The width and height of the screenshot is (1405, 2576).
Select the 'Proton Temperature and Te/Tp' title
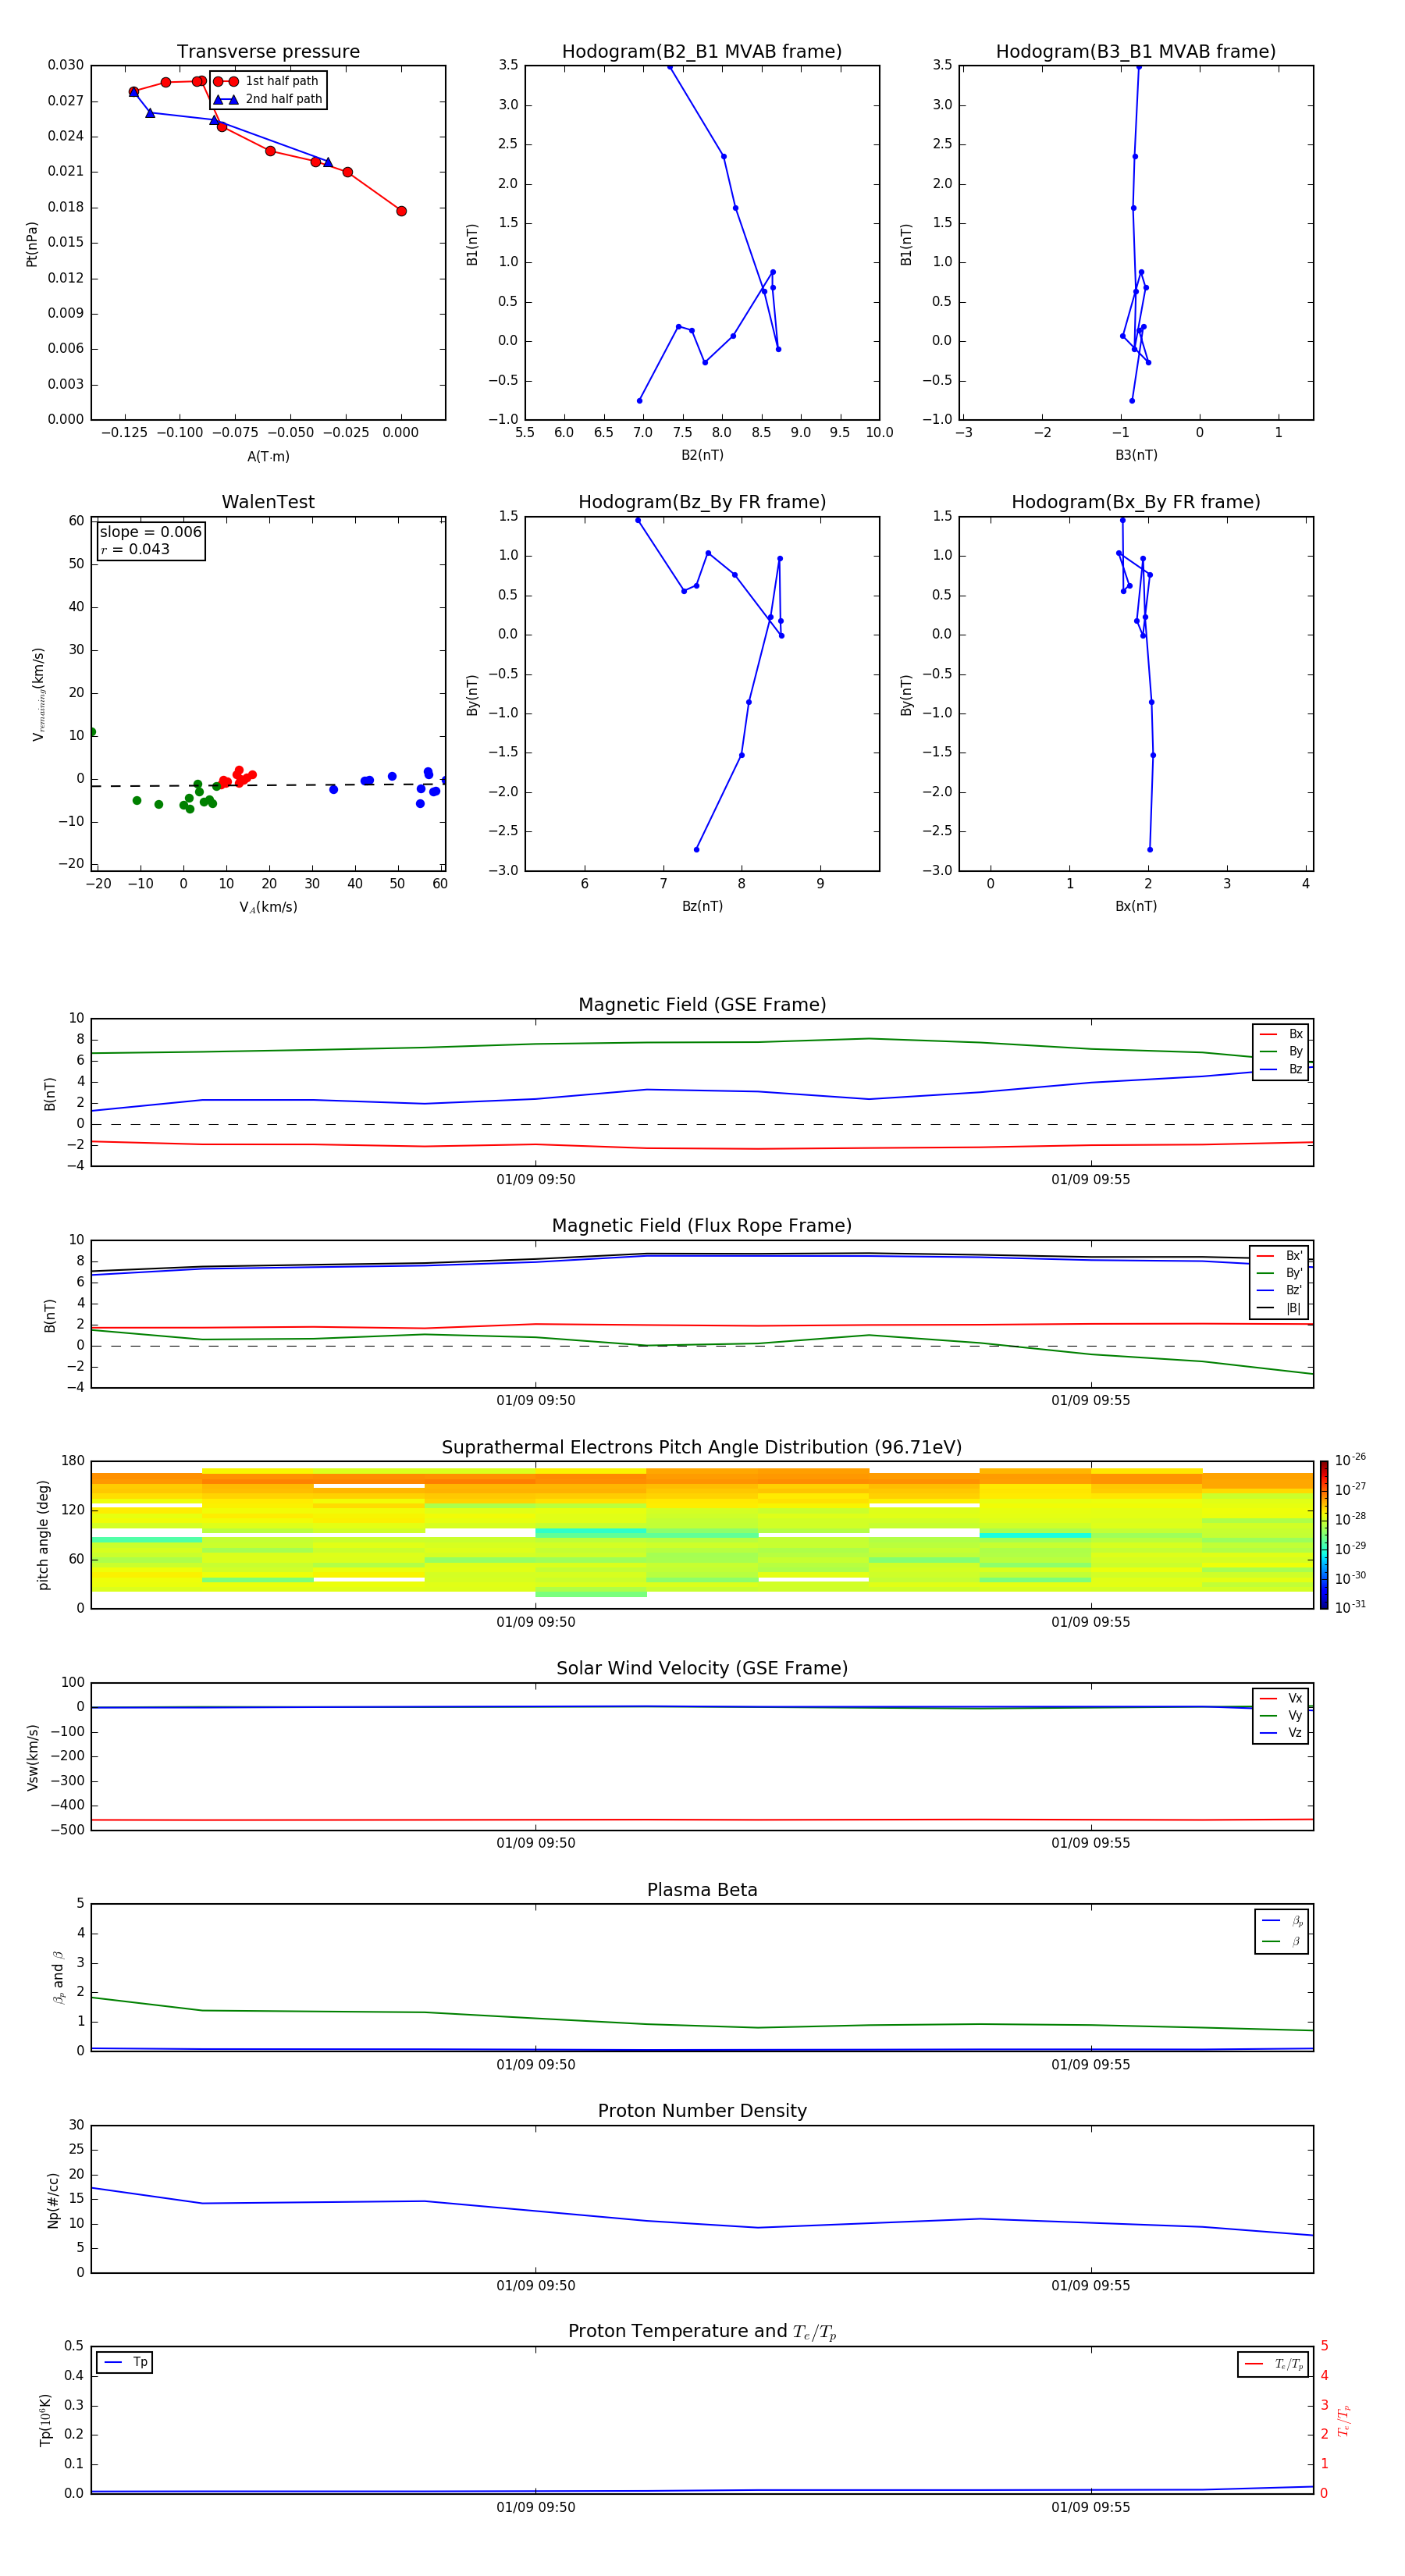coord(702,2332)
